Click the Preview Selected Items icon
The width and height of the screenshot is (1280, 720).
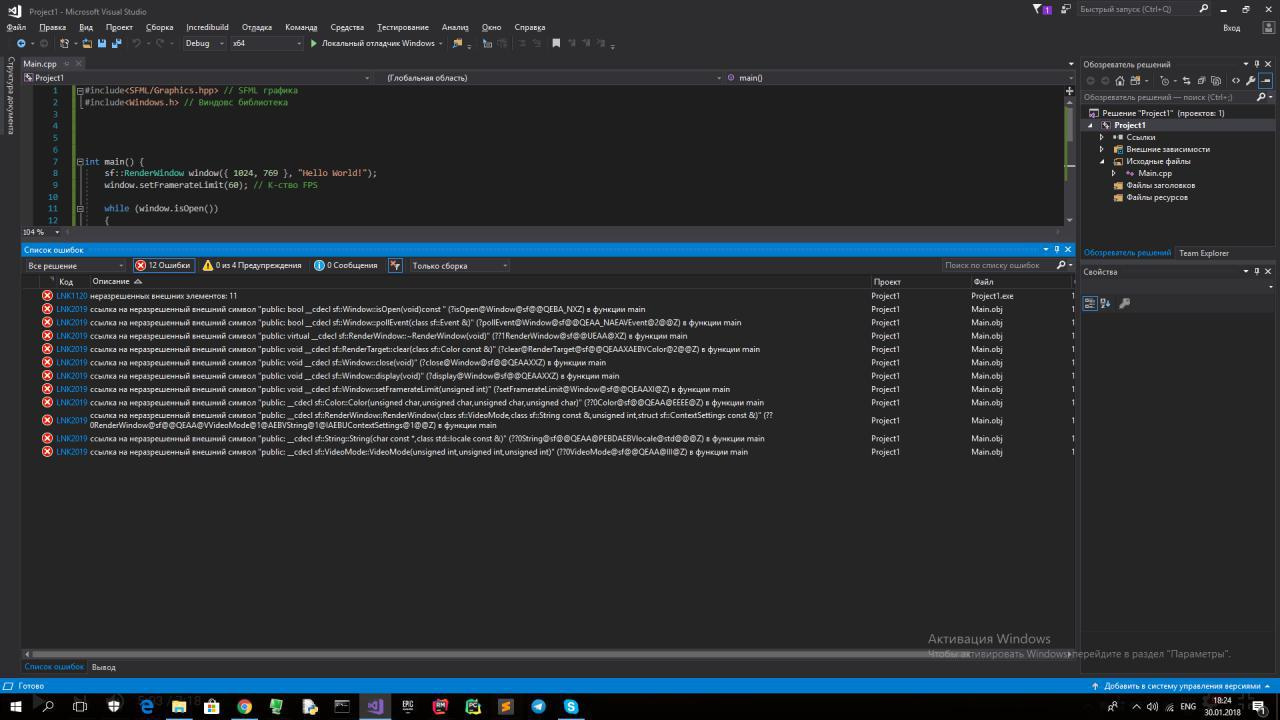(x=1266, y=81)
